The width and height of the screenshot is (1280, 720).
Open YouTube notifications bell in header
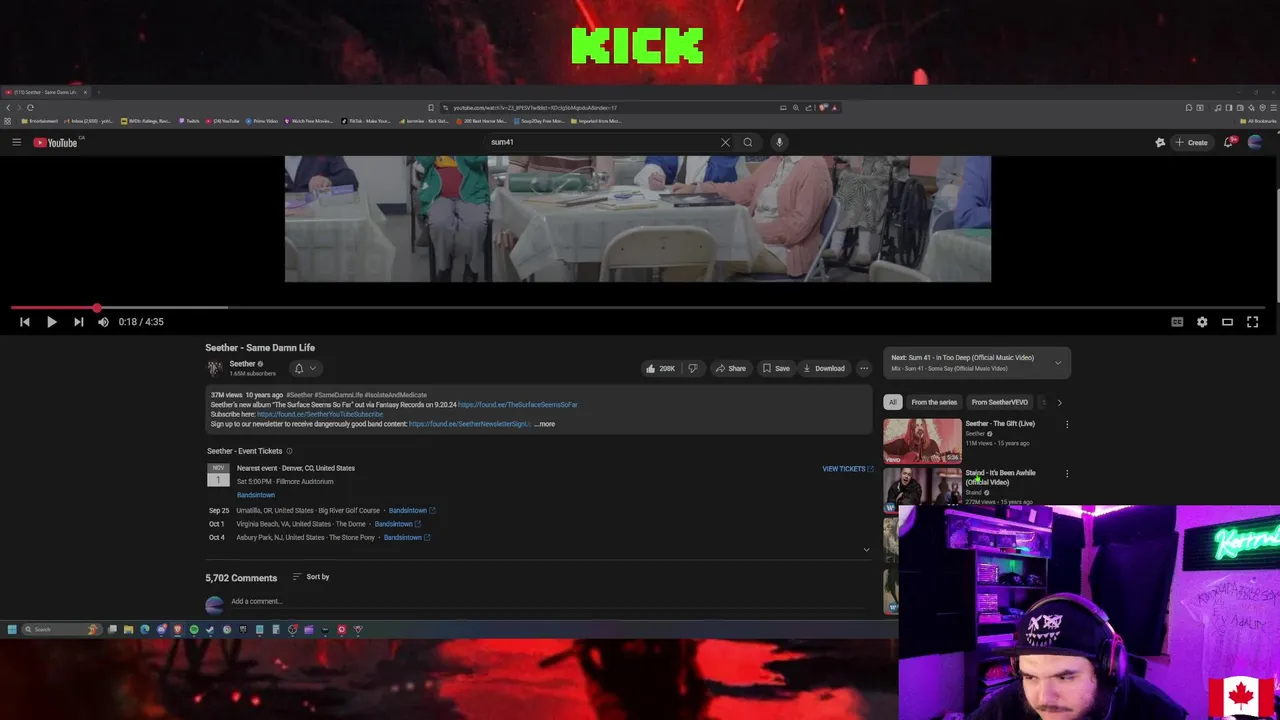(1229, 142)
